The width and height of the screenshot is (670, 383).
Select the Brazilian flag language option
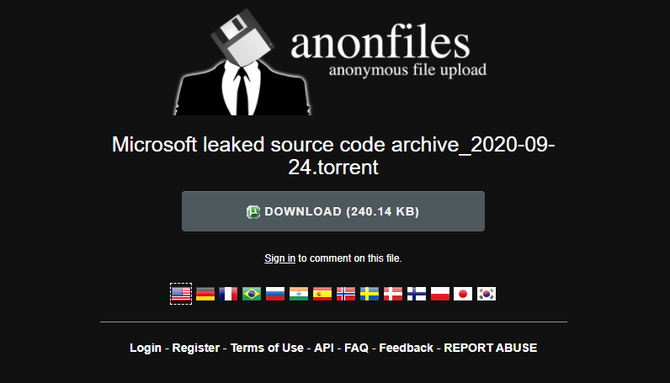click(252, 294)
